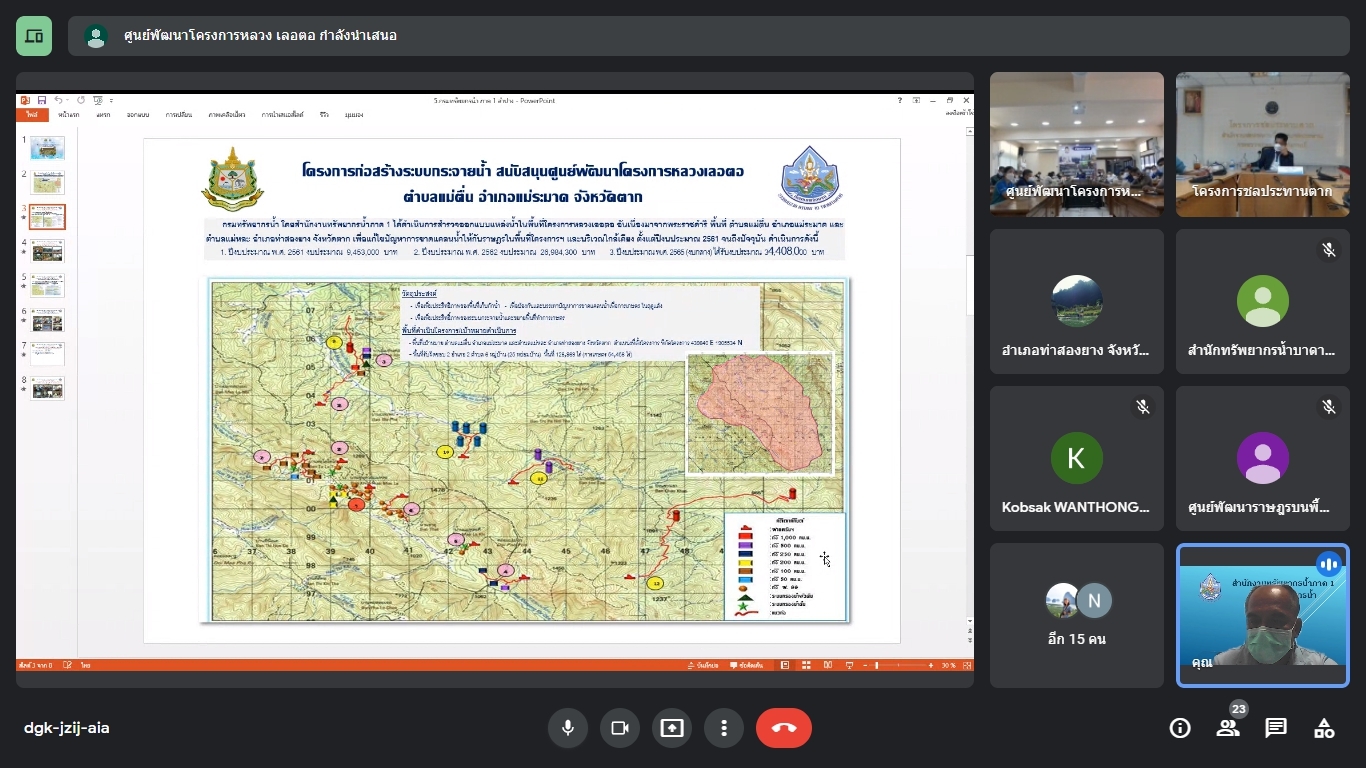
Task: Select slide 7 thumbnail
Action: coord(47,353)
